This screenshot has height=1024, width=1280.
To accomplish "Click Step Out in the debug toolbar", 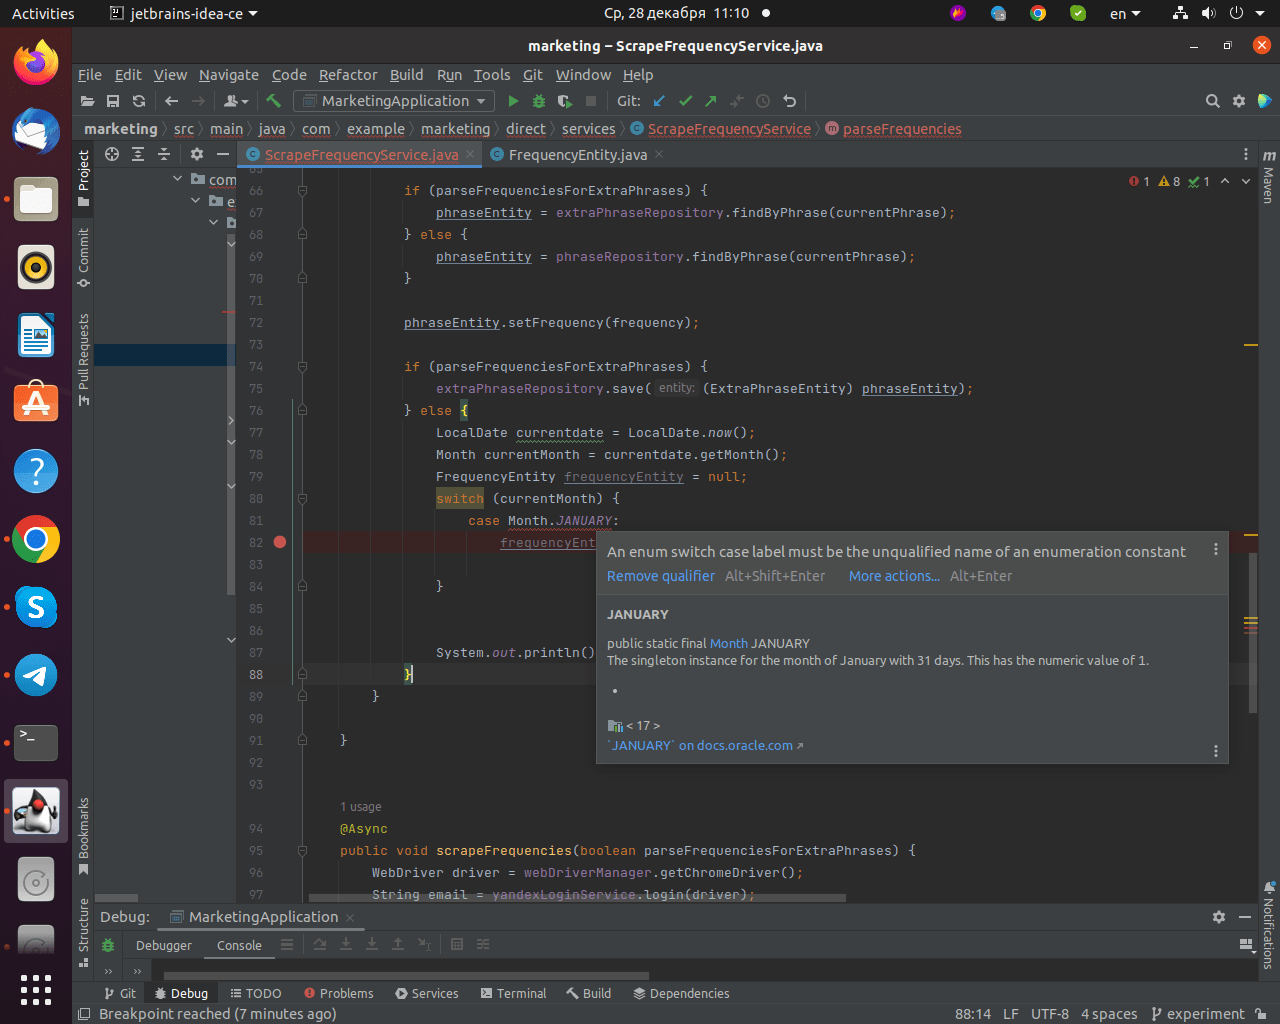I will (398, 944).
